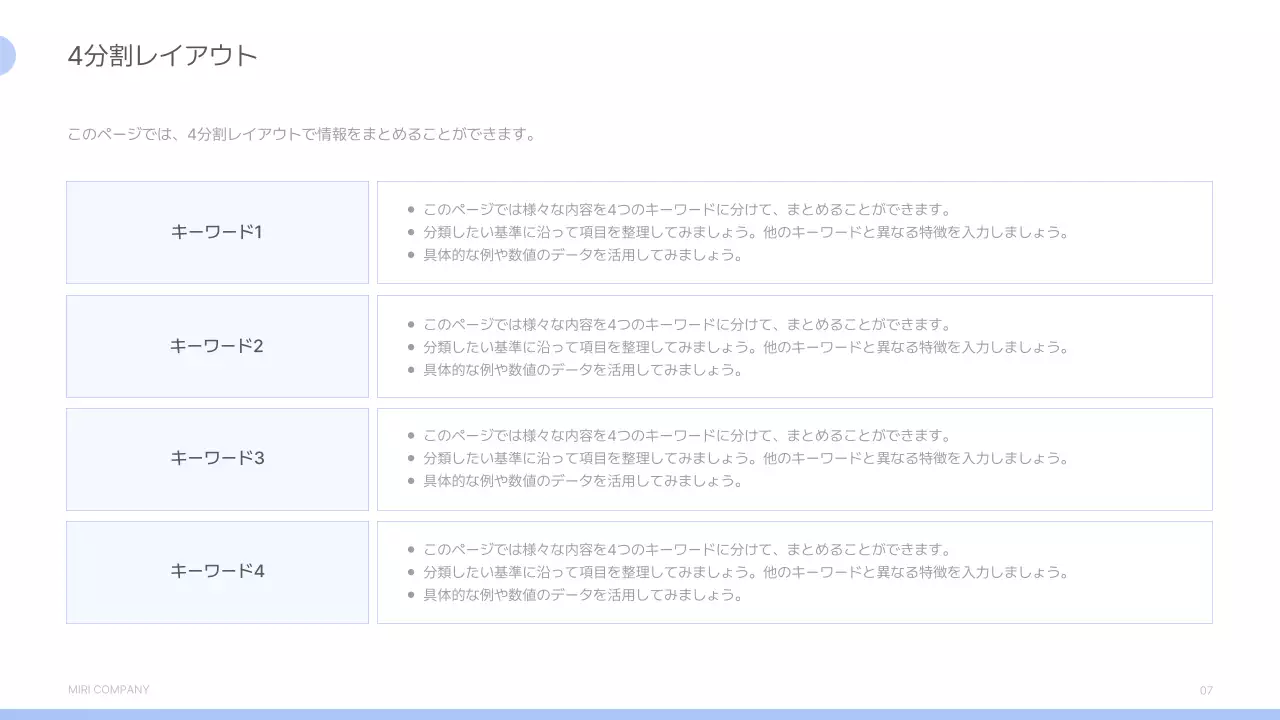Viewport: 1280px width, 720px height.
Task: Select second bullet line in キーワード1 description
Action: point(745,233)
